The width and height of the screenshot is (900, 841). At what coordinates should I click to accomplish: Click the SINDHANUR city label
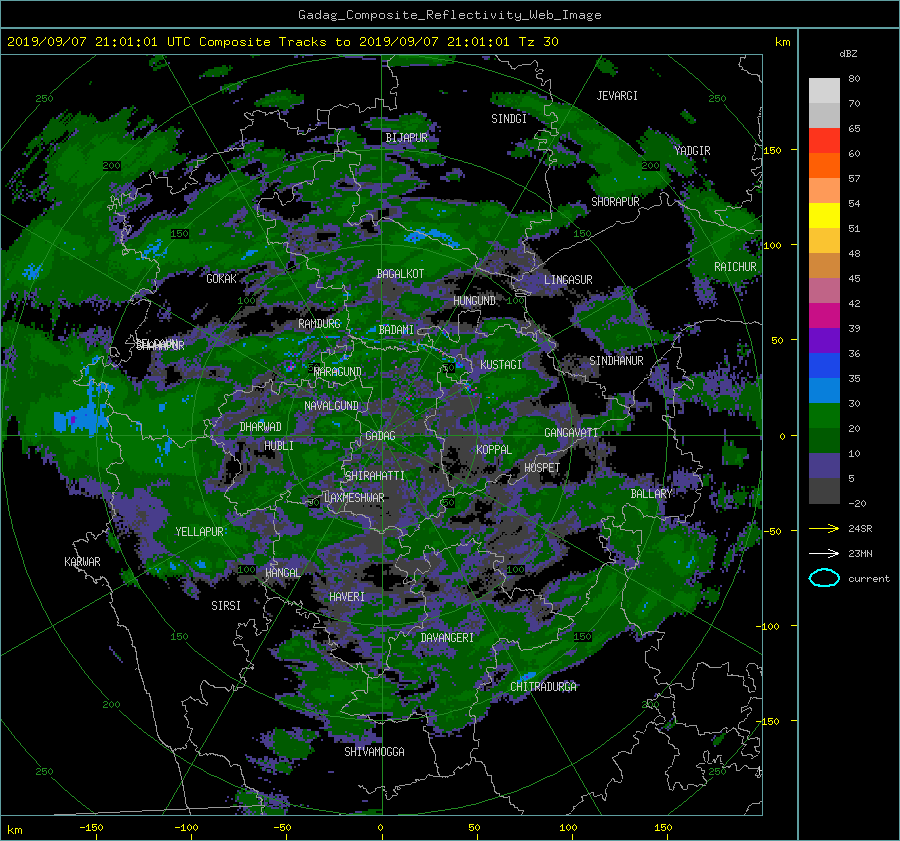coord(616,361)
